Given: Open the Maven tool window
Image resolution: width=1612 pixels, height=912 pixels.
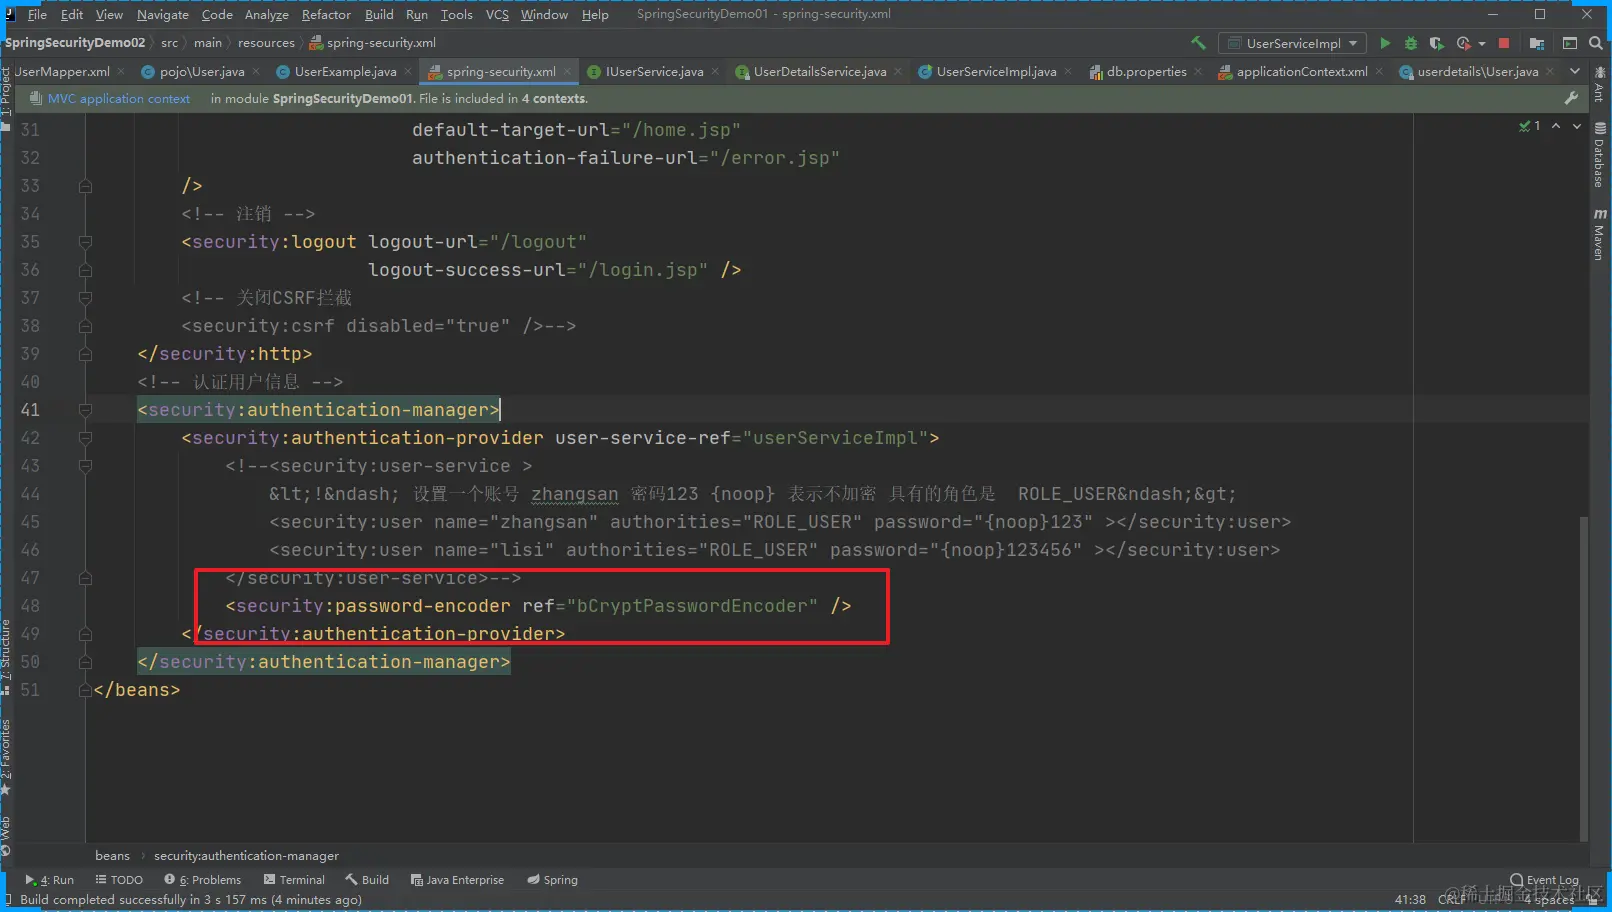Looking at the screenshot, I should click(x=1599, y=235).
